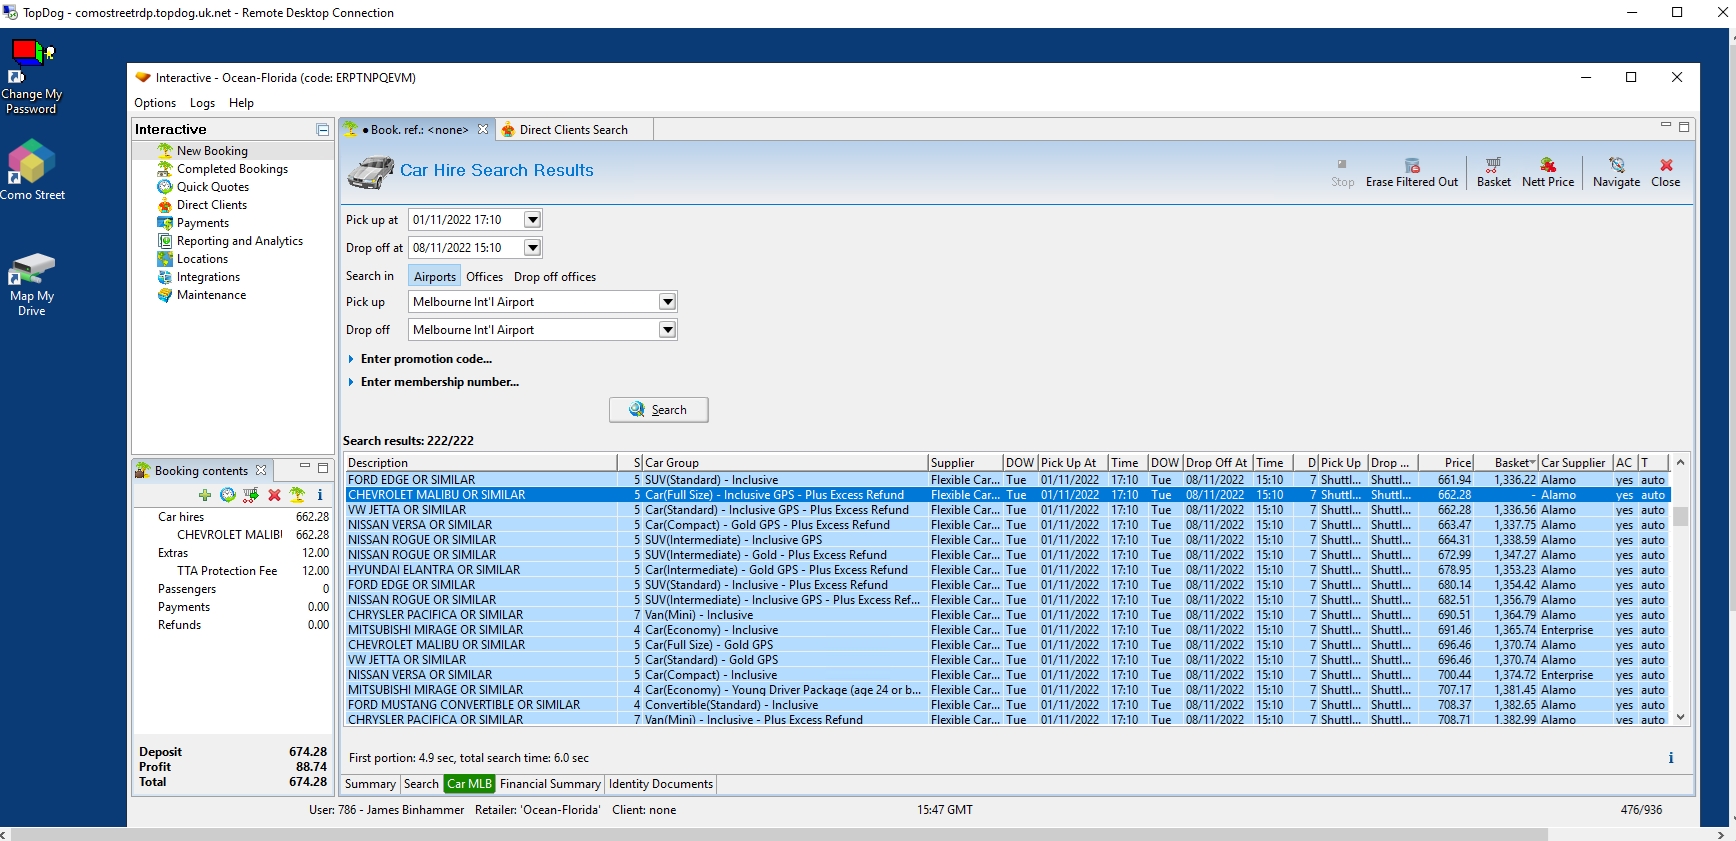
Task: Open the Drop off location dropdown
Action: click(667, 330)
